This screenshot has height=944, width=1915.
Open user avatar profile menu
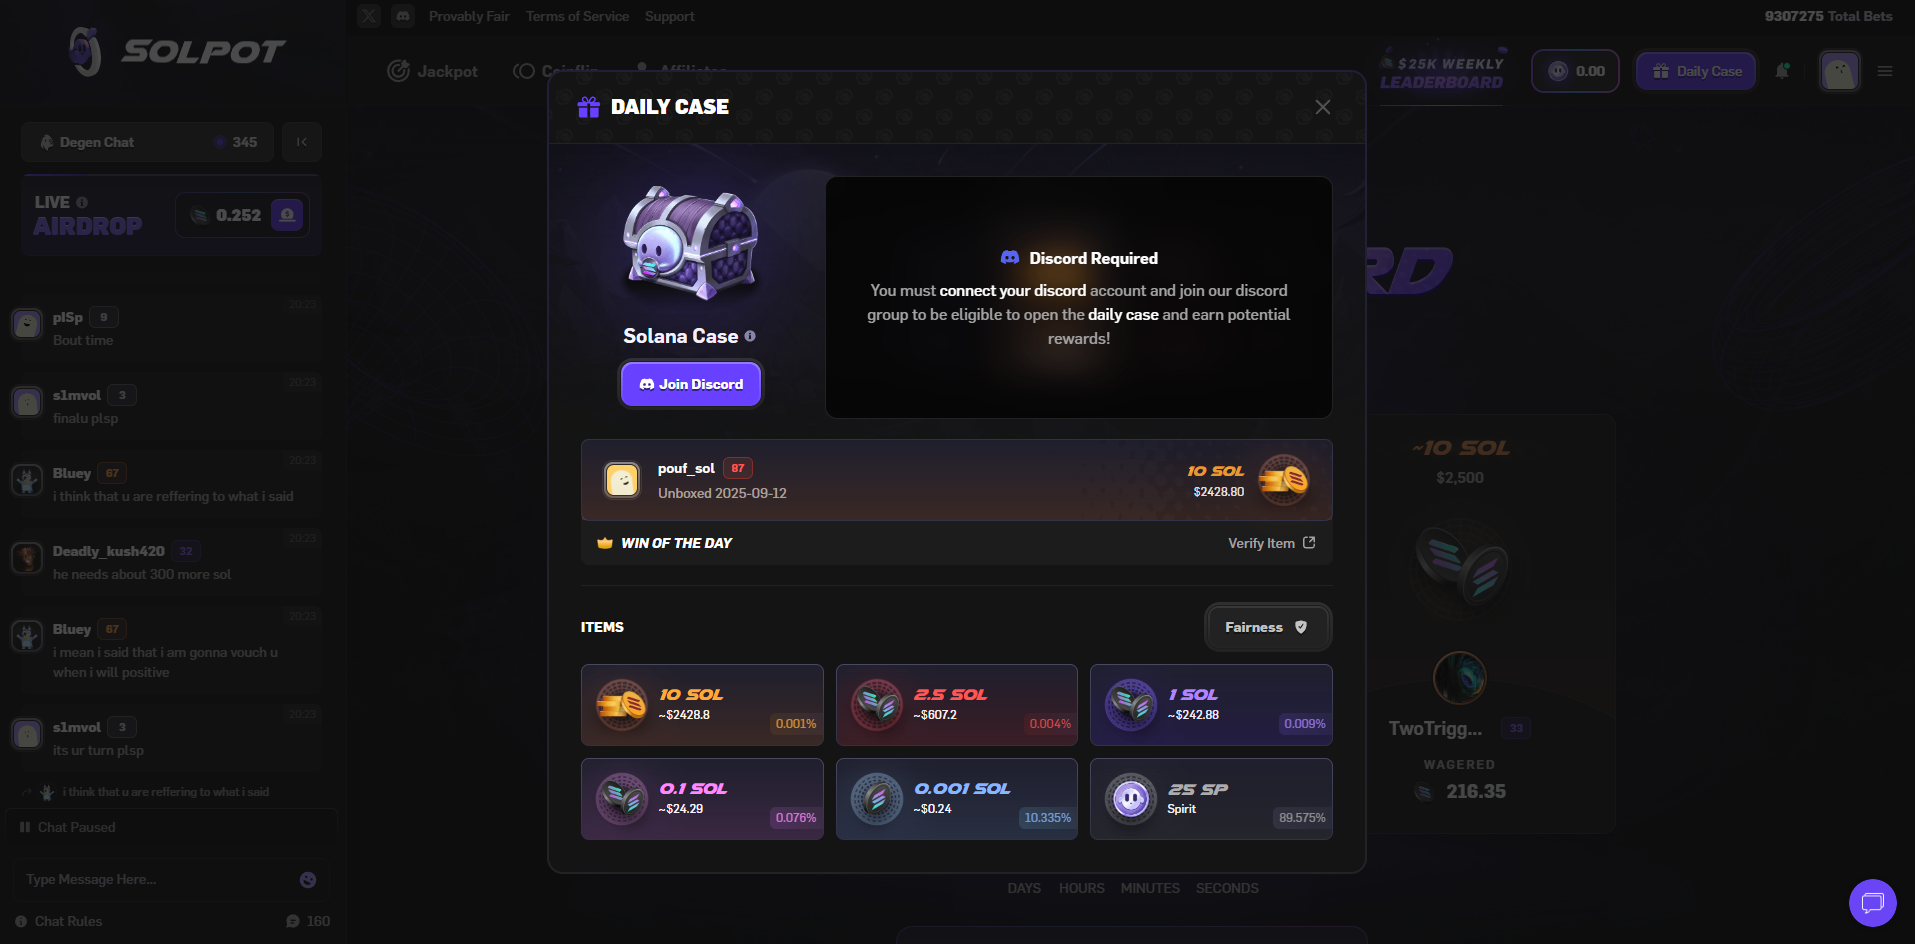point(1839,71)
